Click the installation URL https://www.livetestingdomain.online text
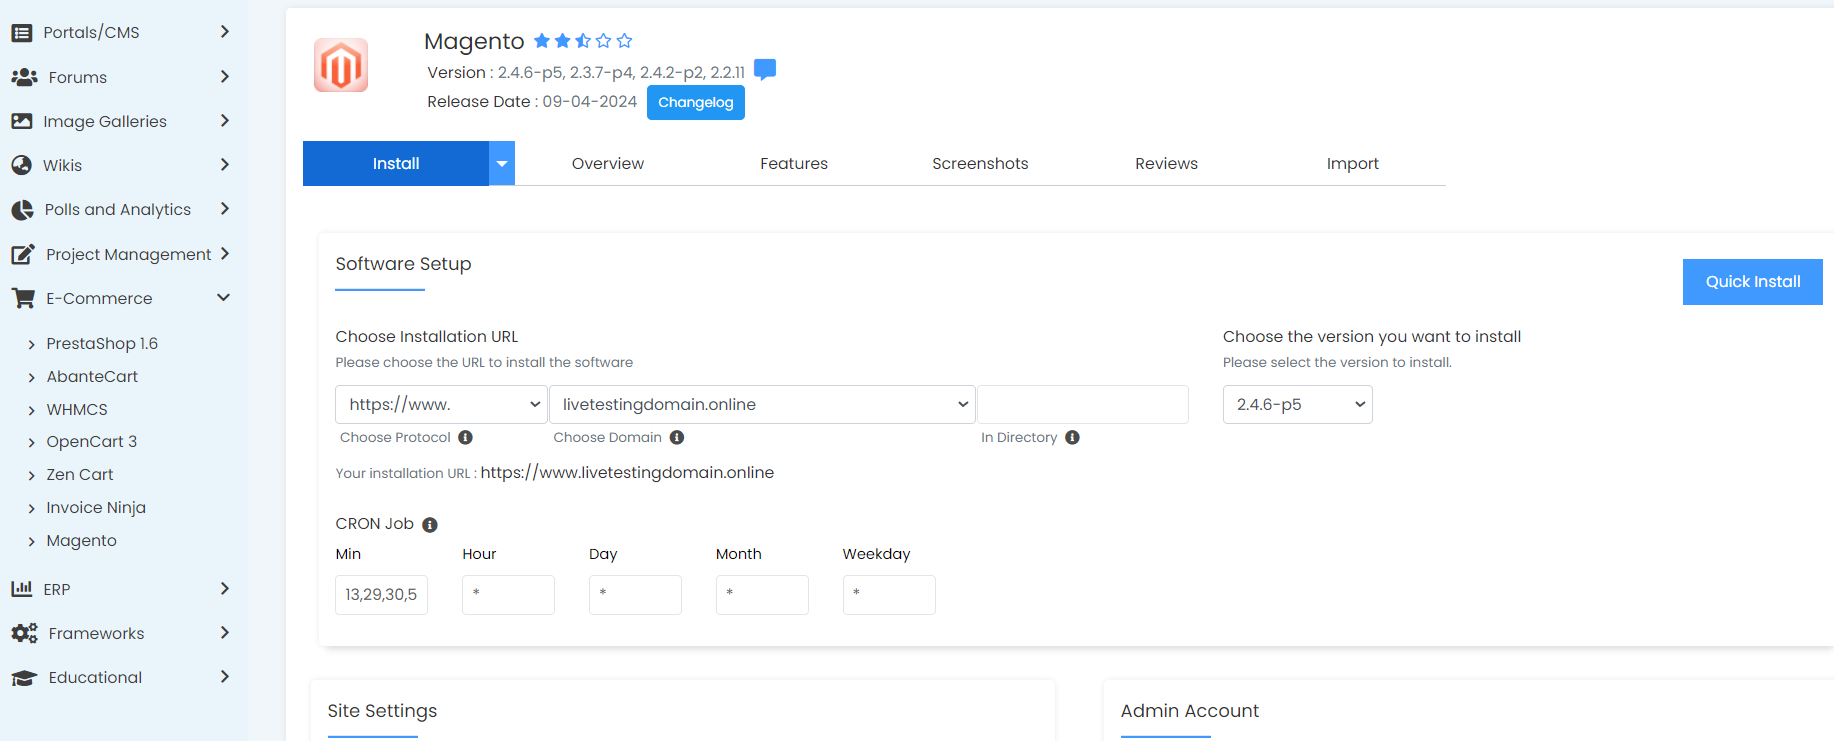 click(627, 472)
